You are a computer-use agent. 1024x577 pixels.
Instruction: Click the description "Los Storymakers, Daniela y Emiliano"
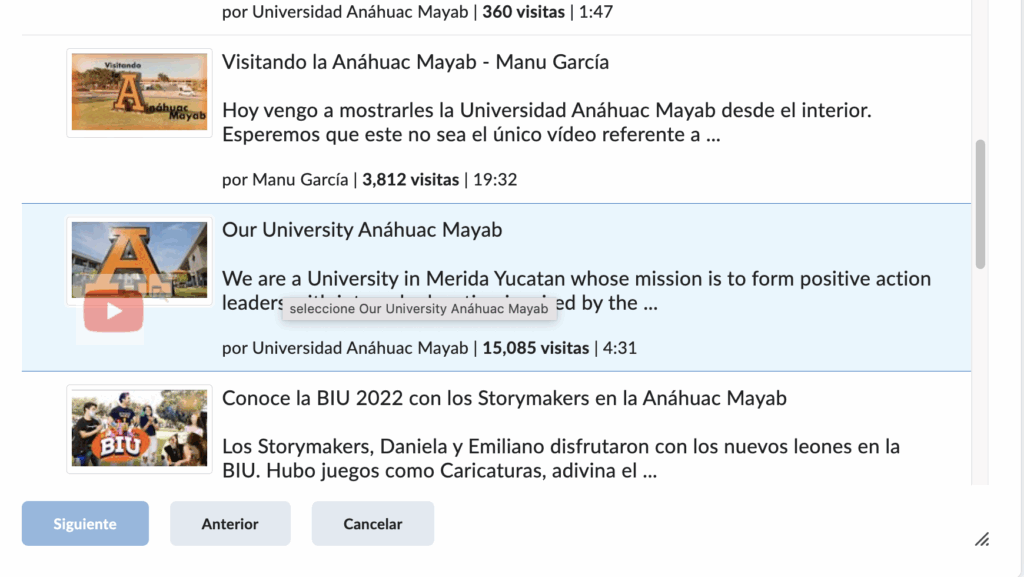pyautogui.click(x=560, y=458)
